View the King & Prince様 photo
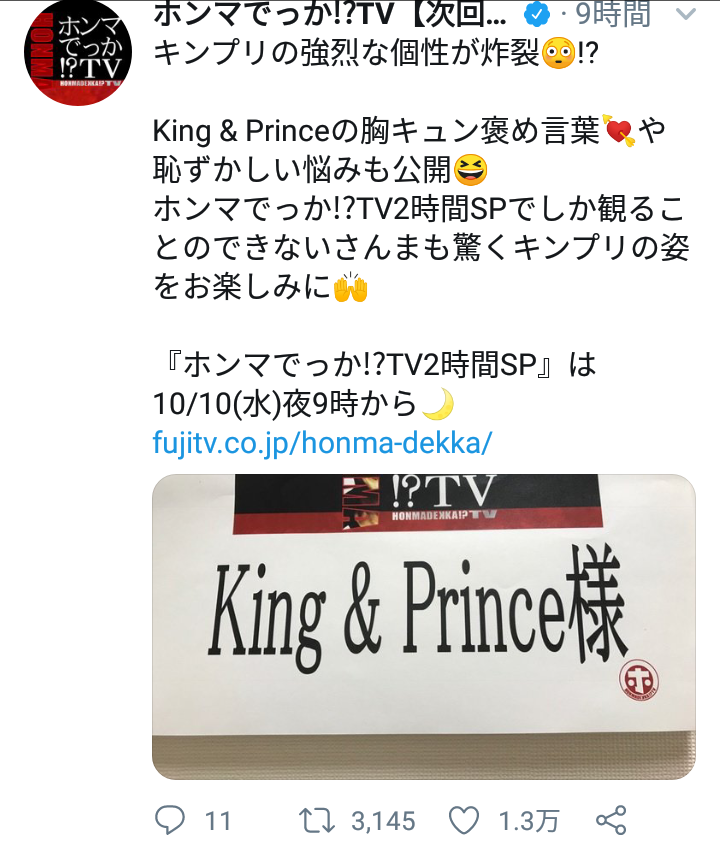720x843 pixels. coord(424,627)
